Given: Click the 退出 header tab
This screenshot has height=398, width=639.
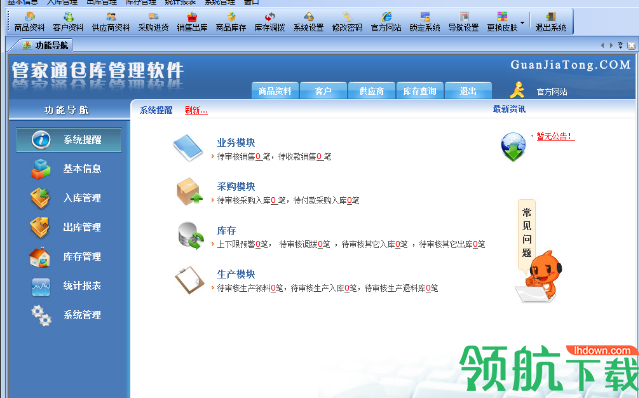Looking at the screenshot, I should 468,91.
